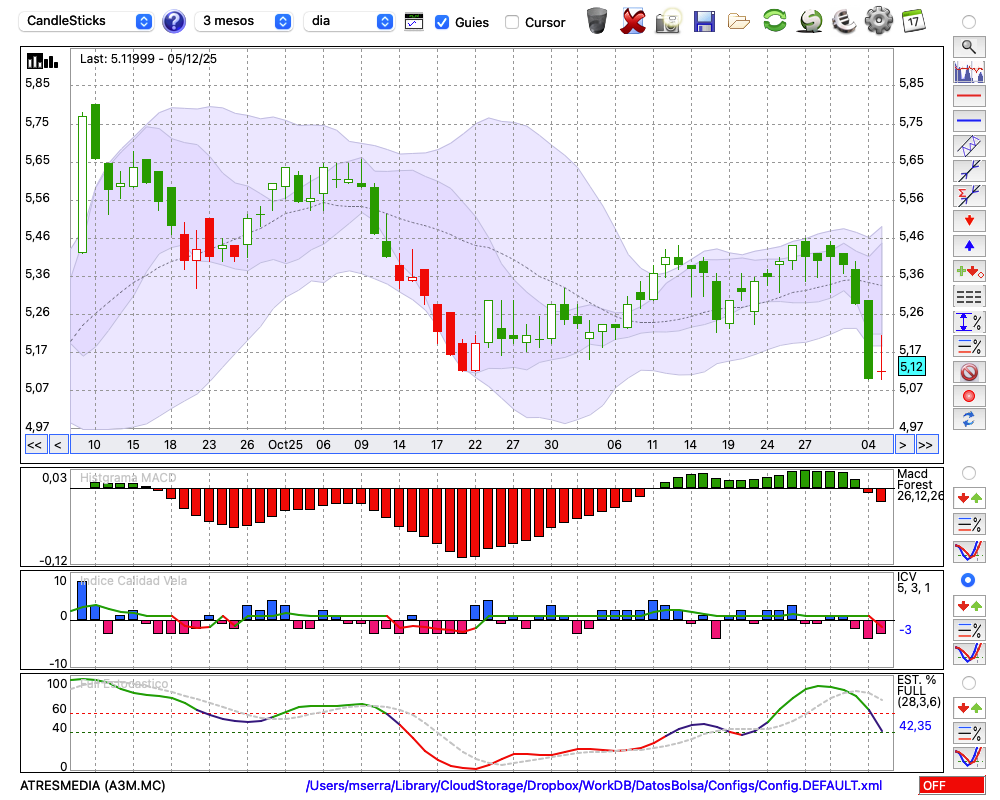Click the Macd Forest 26,12,26 label
The image size is (1000, 800).
(919, 484)
